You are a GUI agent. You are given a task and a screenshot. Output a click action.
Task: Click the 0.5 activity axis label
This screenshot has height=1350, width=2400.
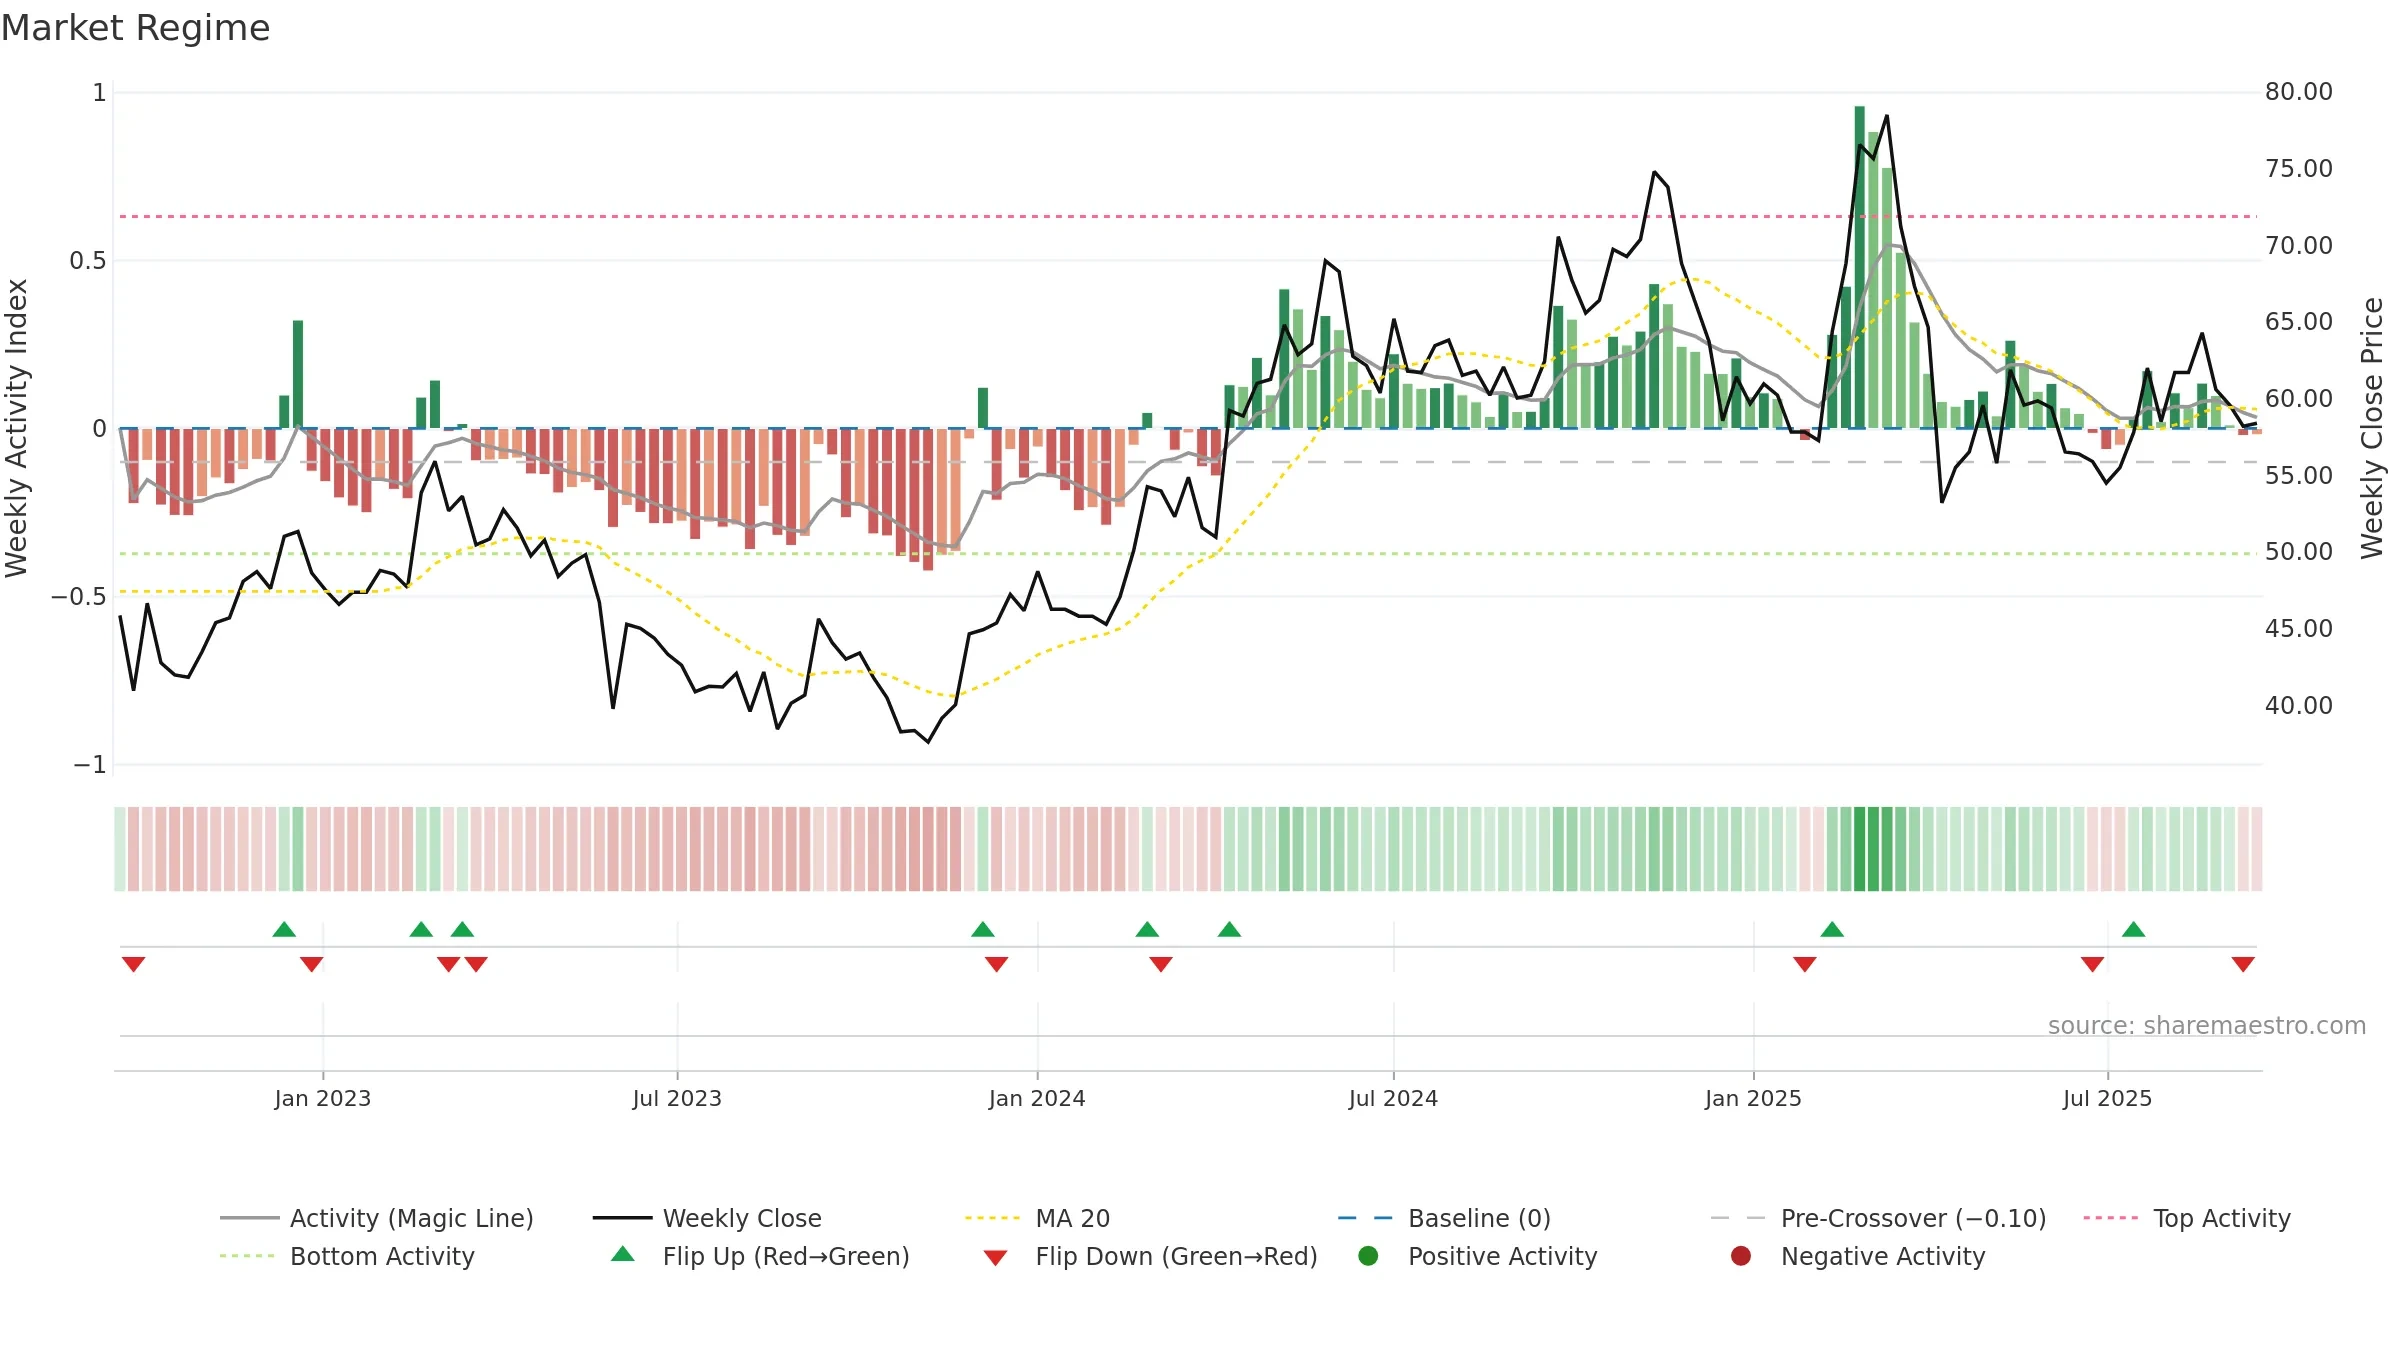[x=87, y=261]
